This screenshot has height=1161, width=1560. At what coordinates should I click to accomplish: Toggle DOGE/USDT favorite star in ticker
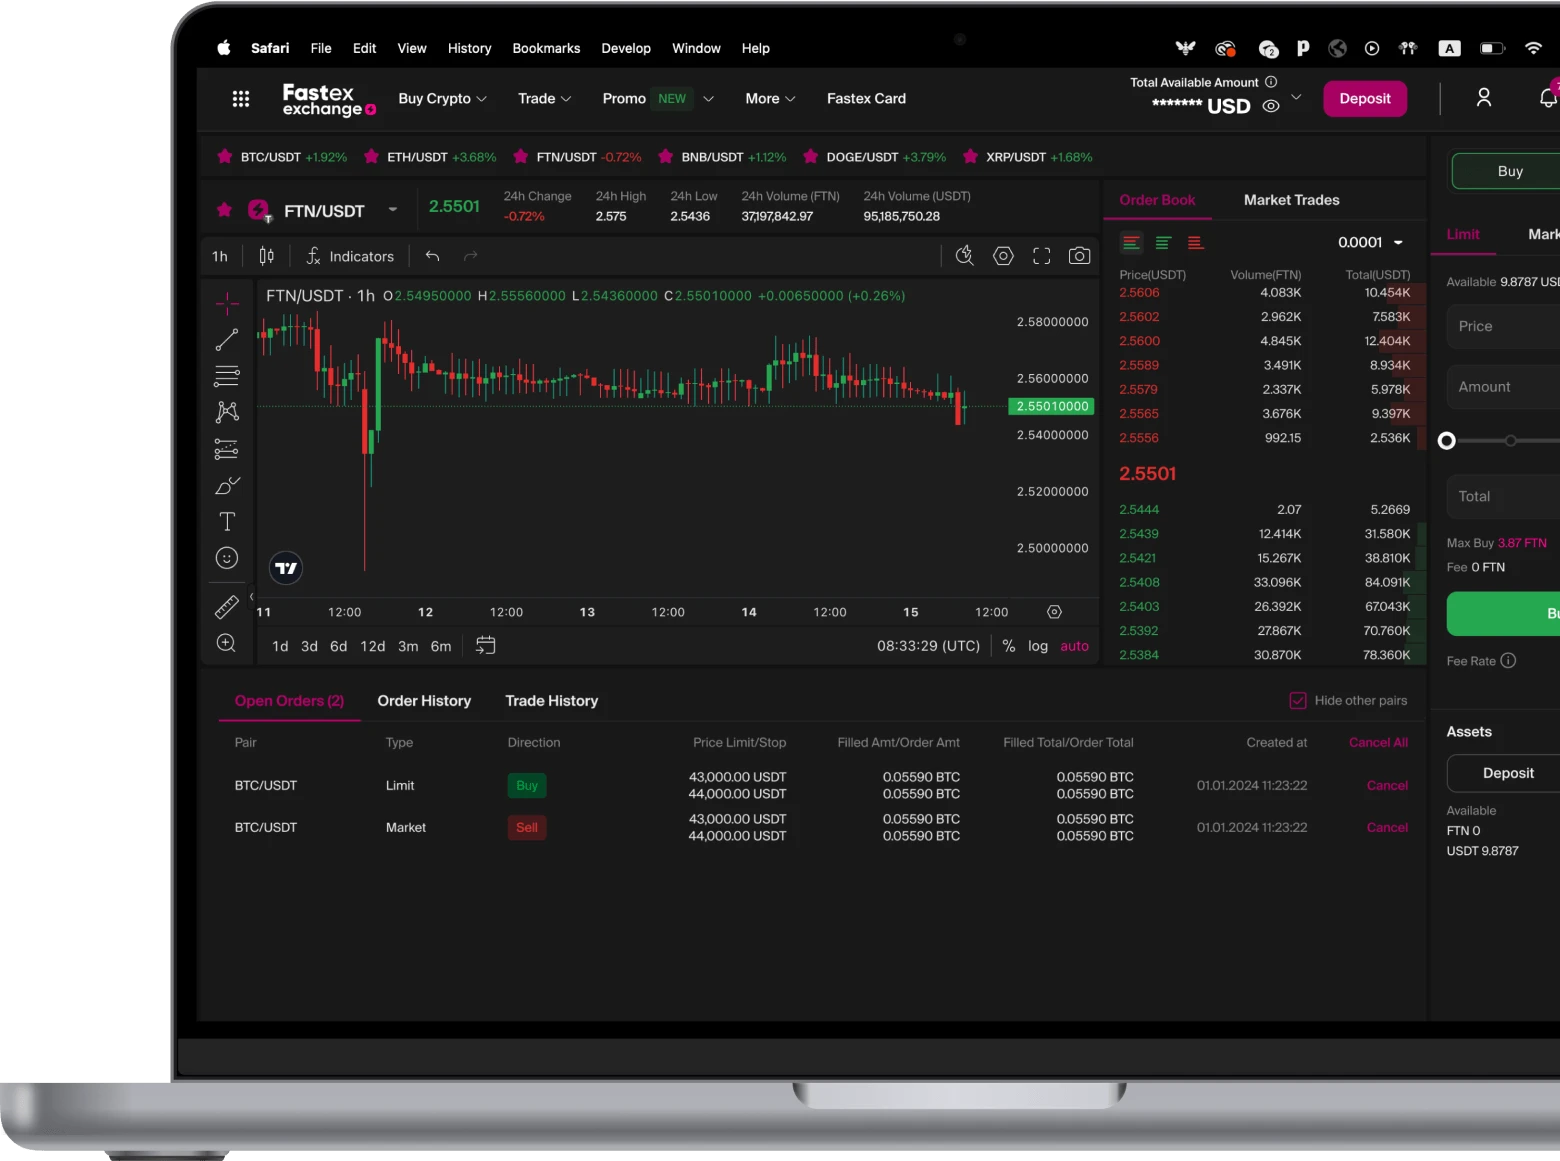(810, 157)
